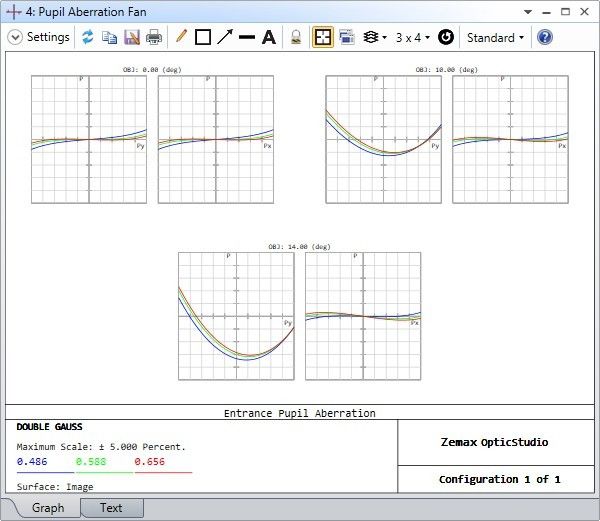Minimize the Pupil Aberration Fan window
This screenshot has height=521, width=600.
pyautogui.click(x=546, y=12)
